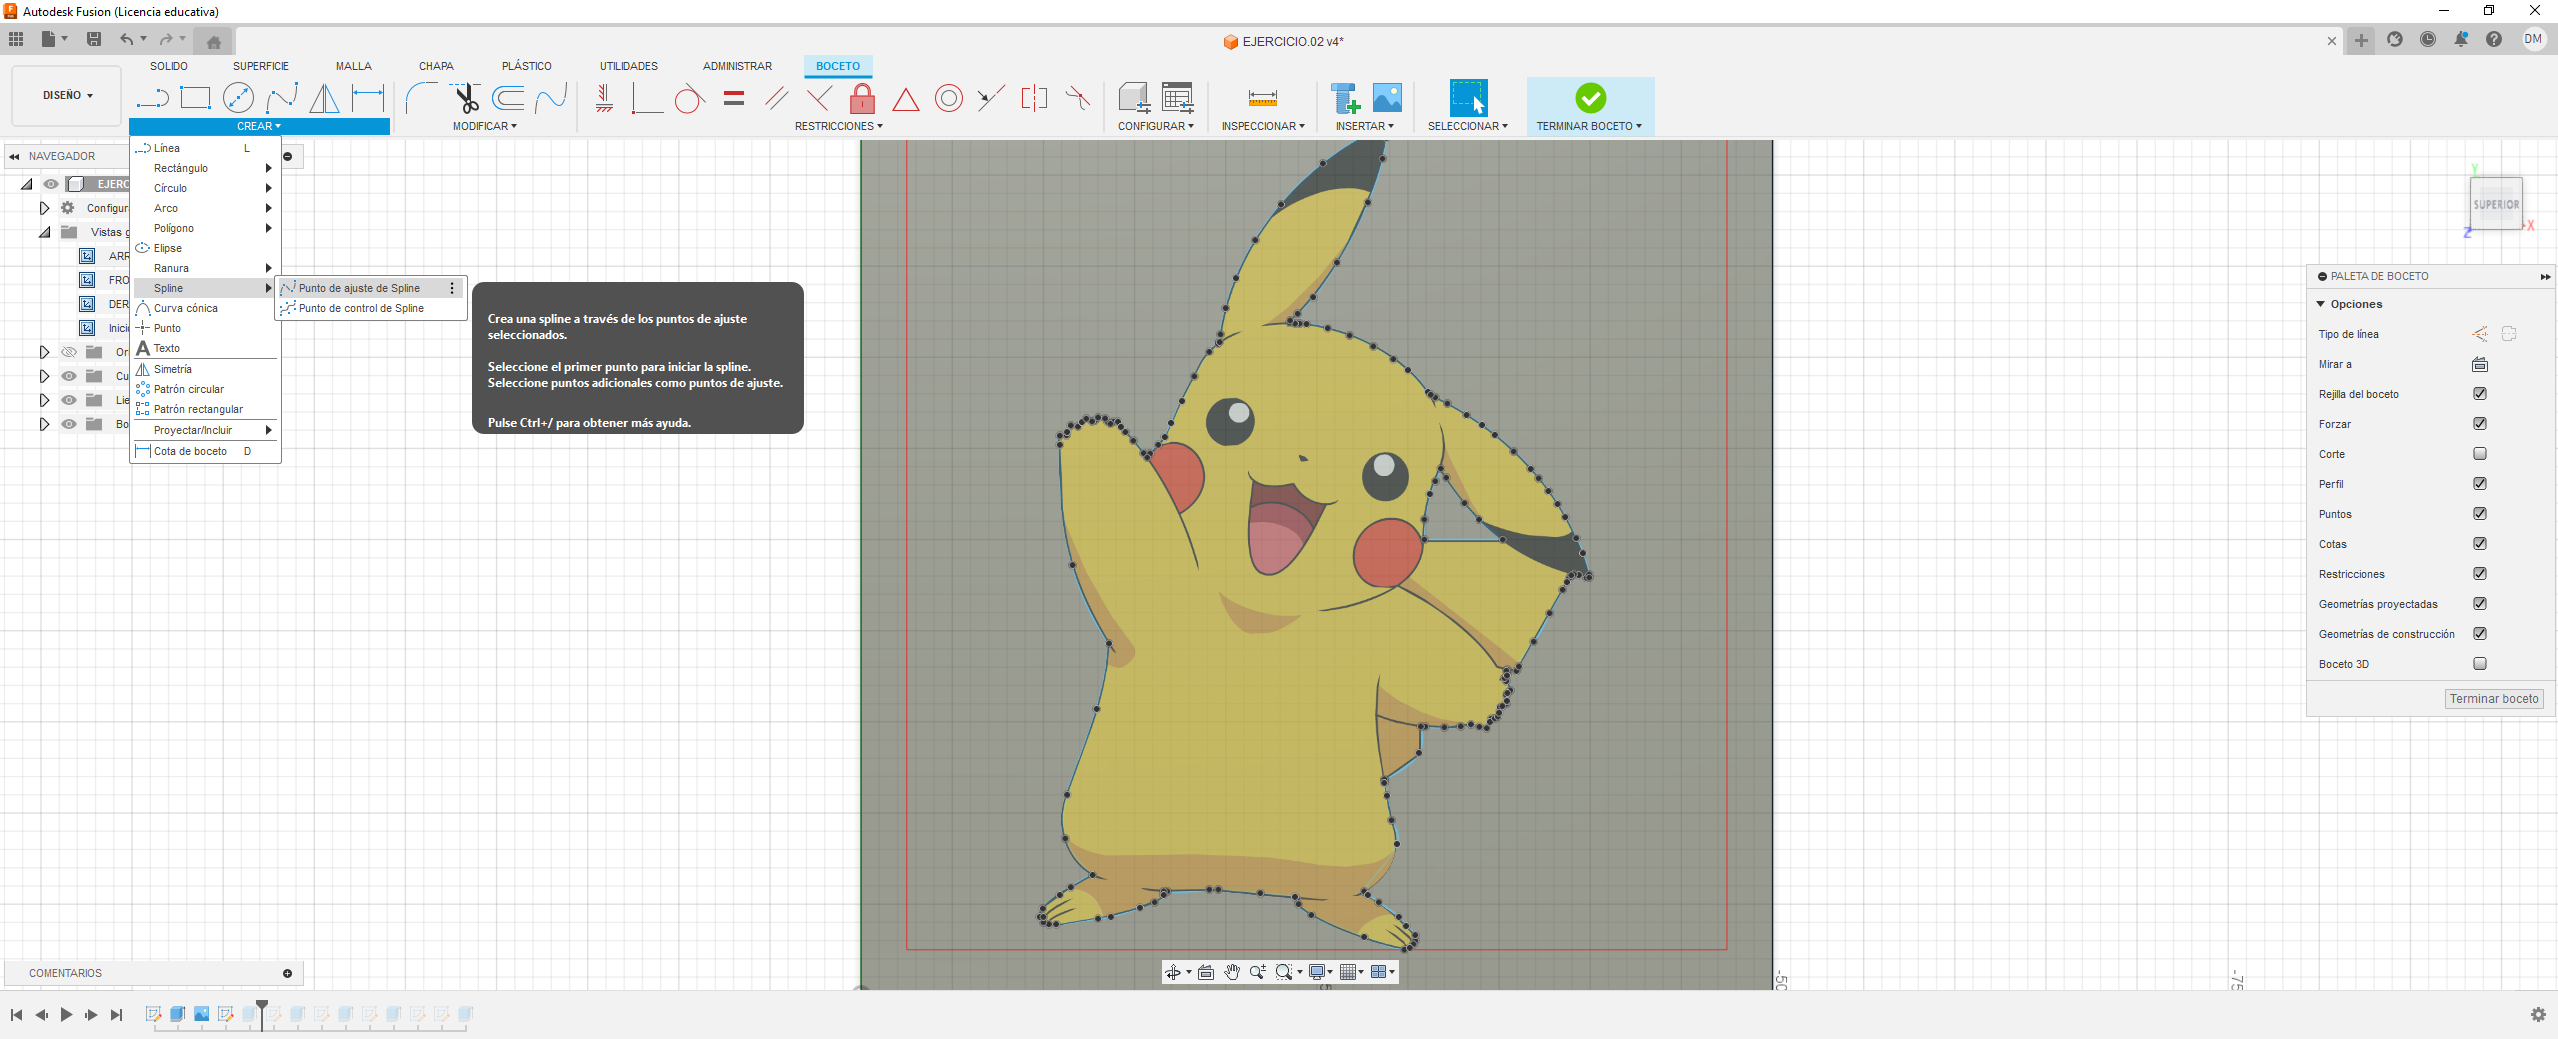The height and width of the screenshot is (1039, 2558).
Task: Select the concentric constraint
Action: (x=949, y=98)
